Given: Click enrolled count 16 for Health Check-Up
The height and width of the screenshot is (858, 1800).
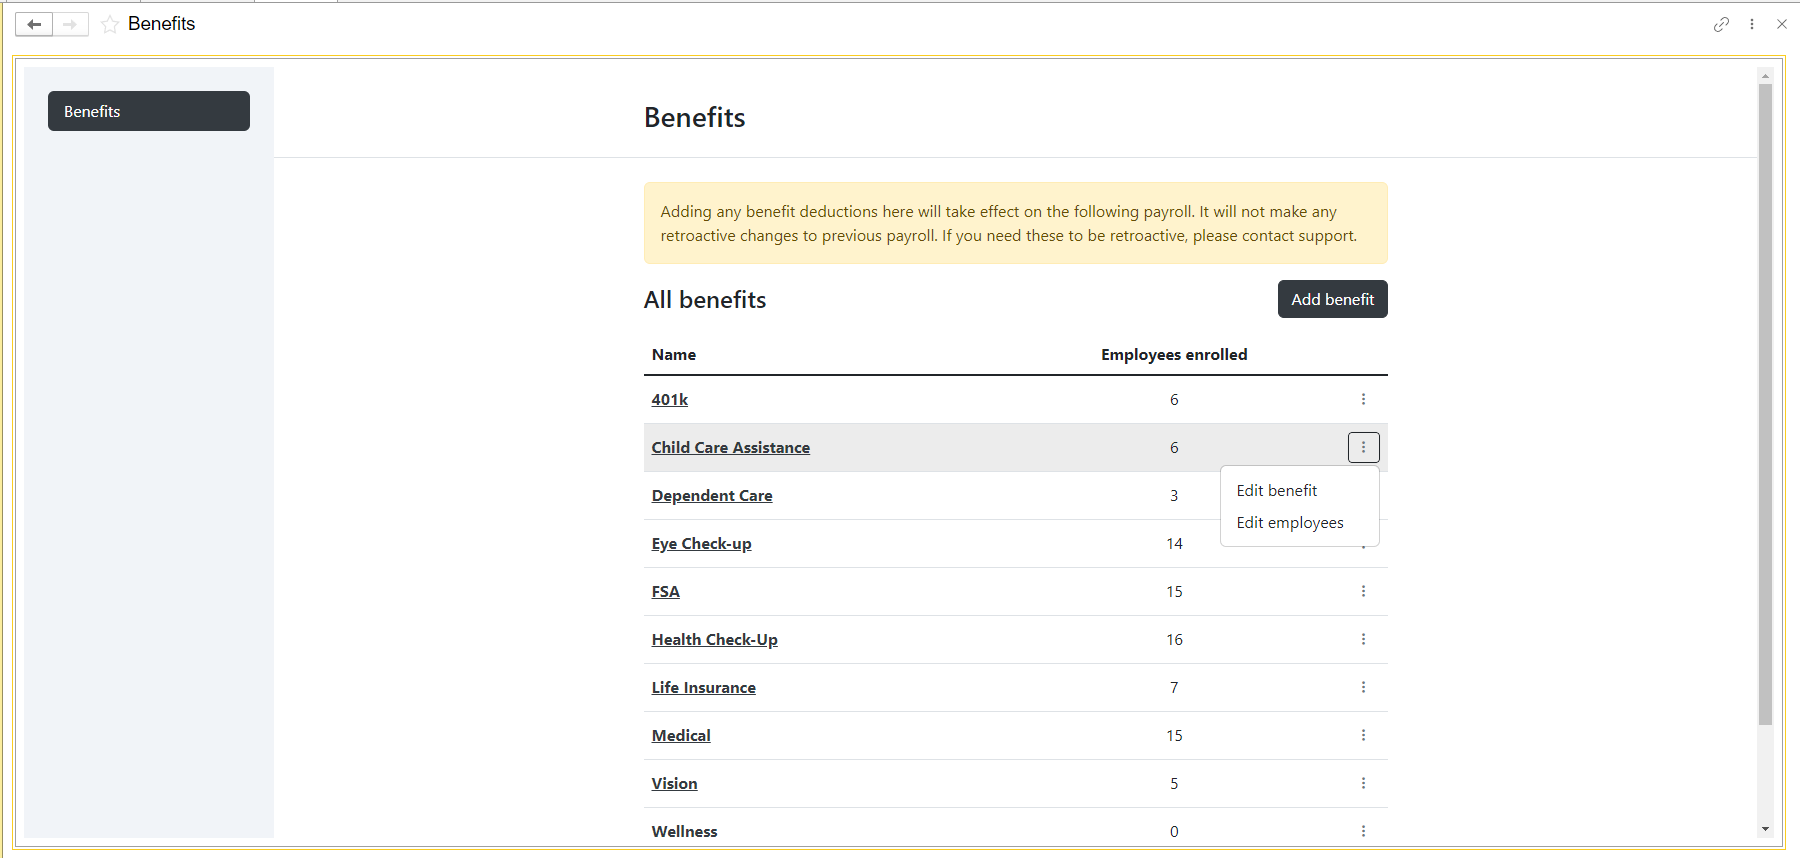Looking at the screenshot, I should click(x=1174, y=639).
